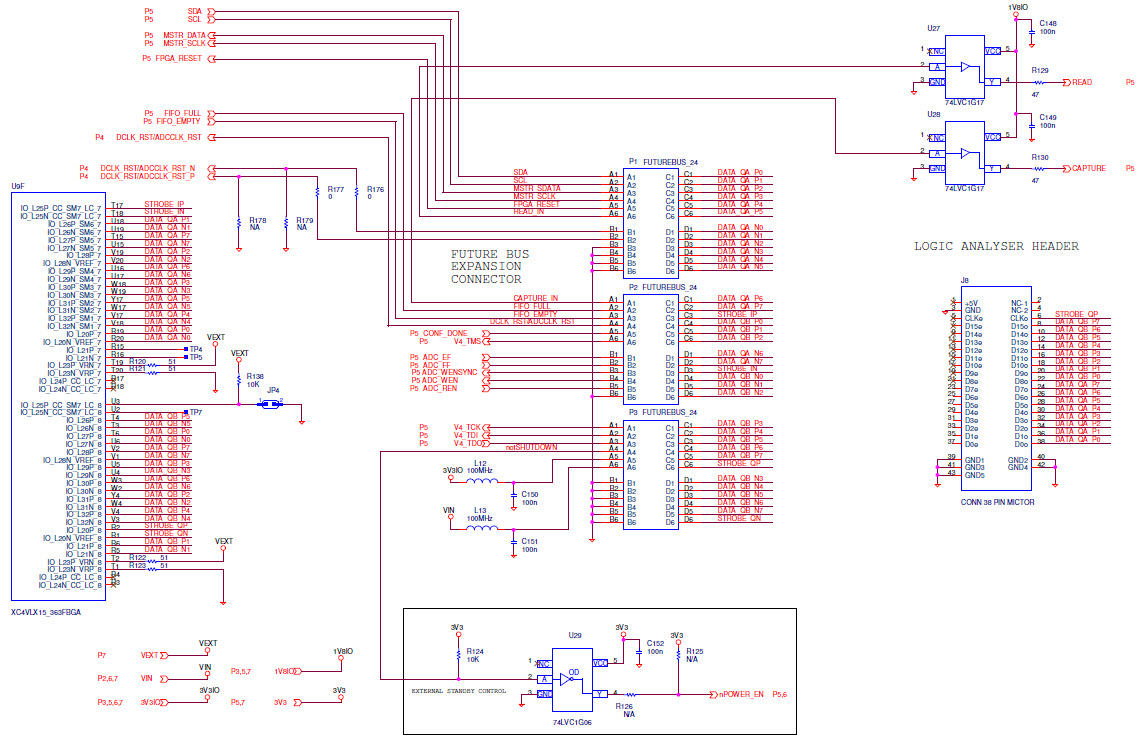The width and height of the screenshot is (1141, 740).
Task: Select the U28 buffer driving CAPTURE
Action: click(966, 152)
